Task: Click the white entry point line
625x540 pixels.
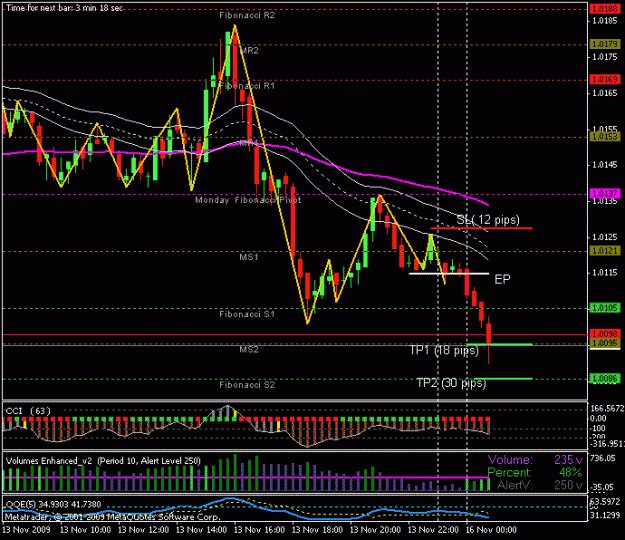Action: pos(449,274)
